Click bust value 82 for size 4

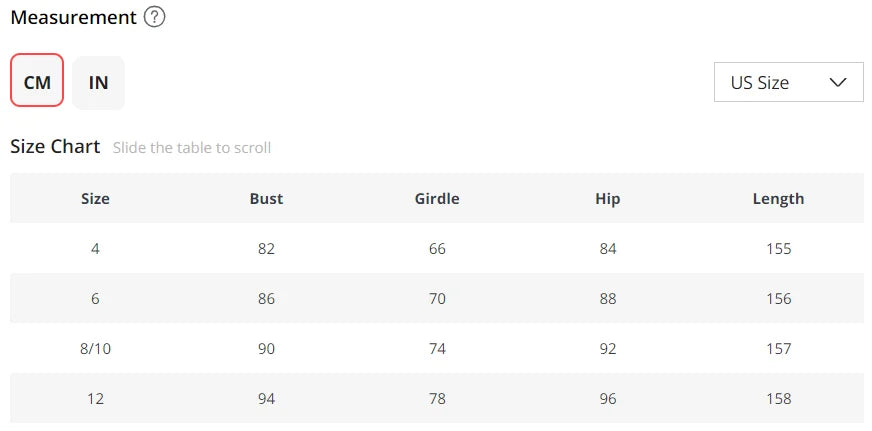tap(266, 248)
